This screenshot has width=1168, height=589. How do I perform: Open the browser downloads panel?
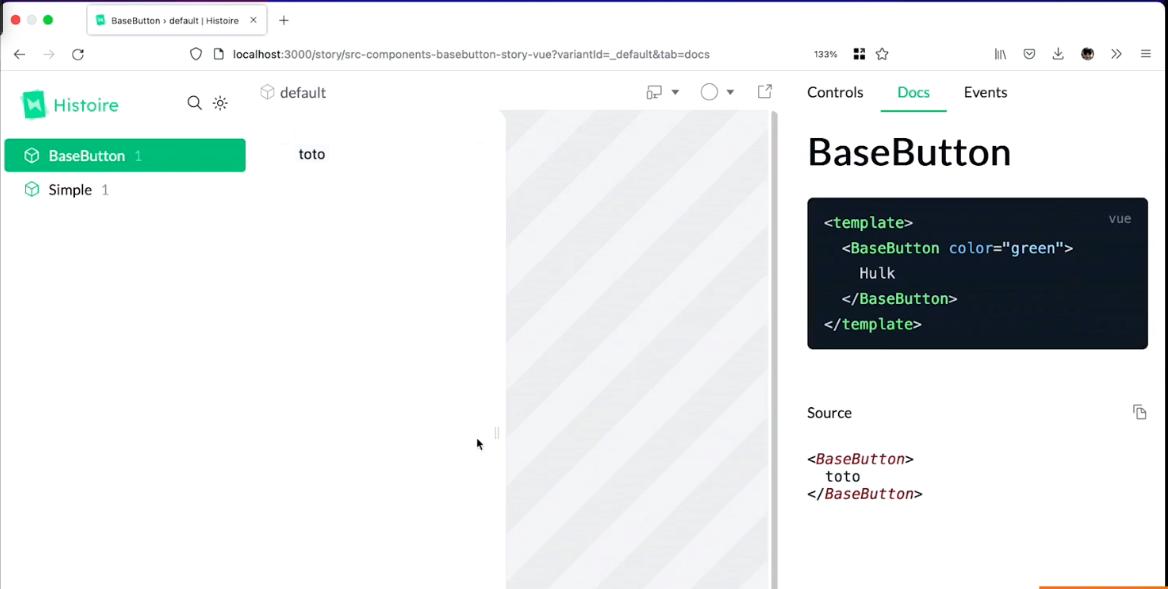tap(1058, 54)
